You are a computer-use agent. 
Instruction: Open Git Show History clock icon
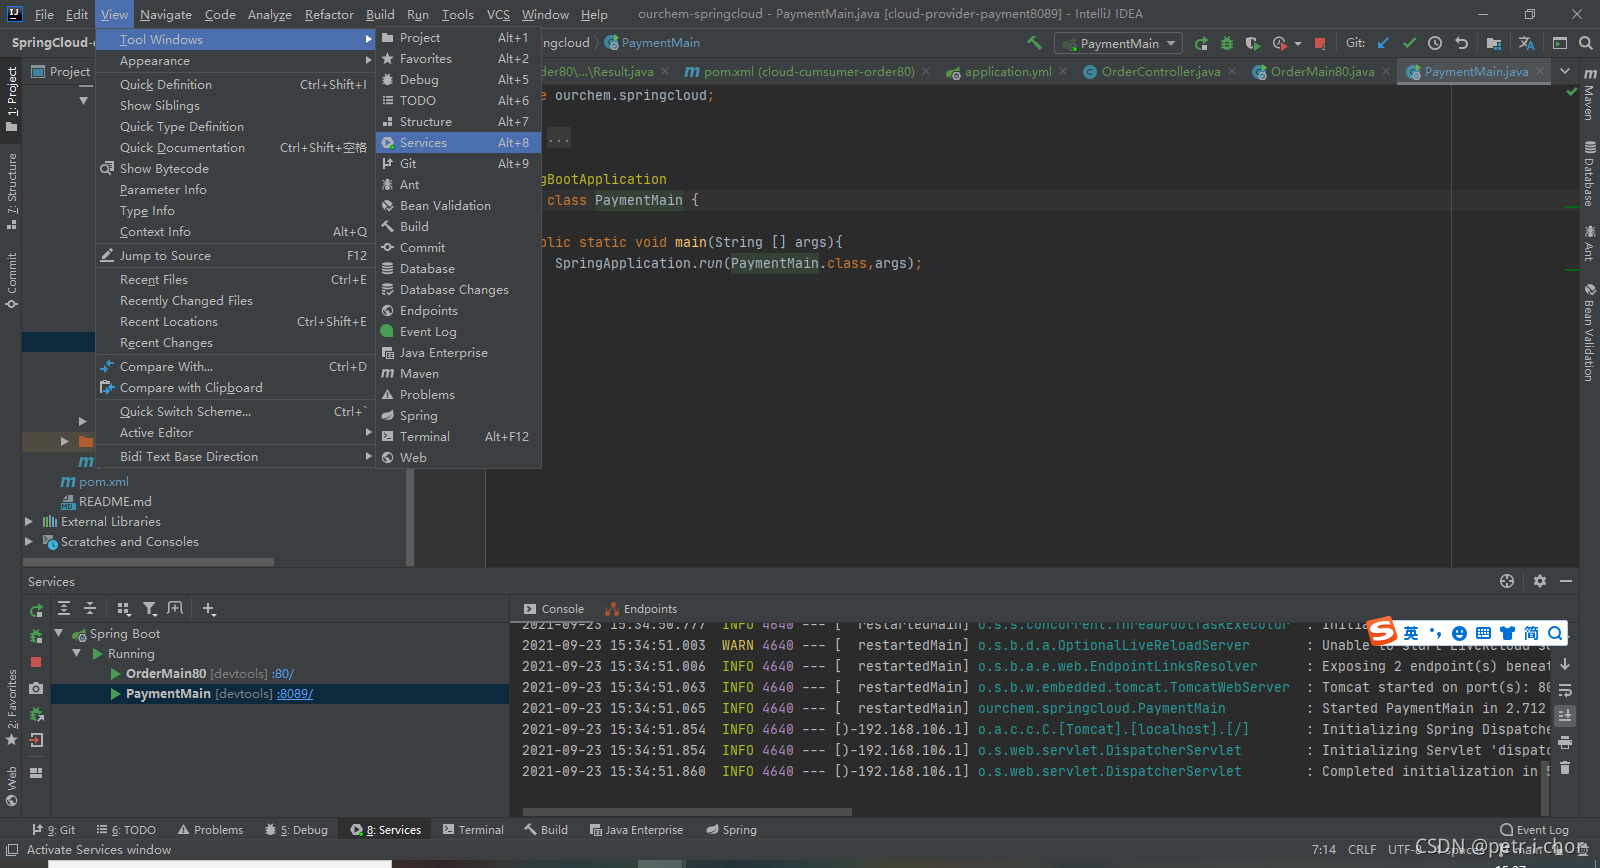[x=1435, y=43]
